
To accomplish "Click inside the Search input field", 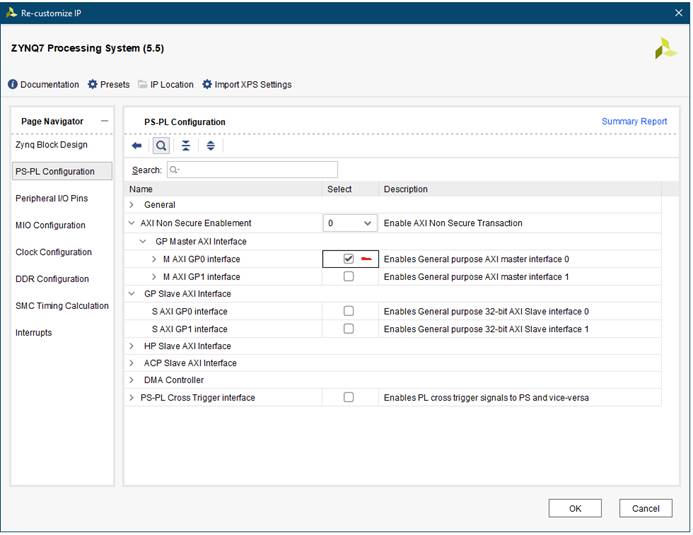I will [x=256, y=170].
